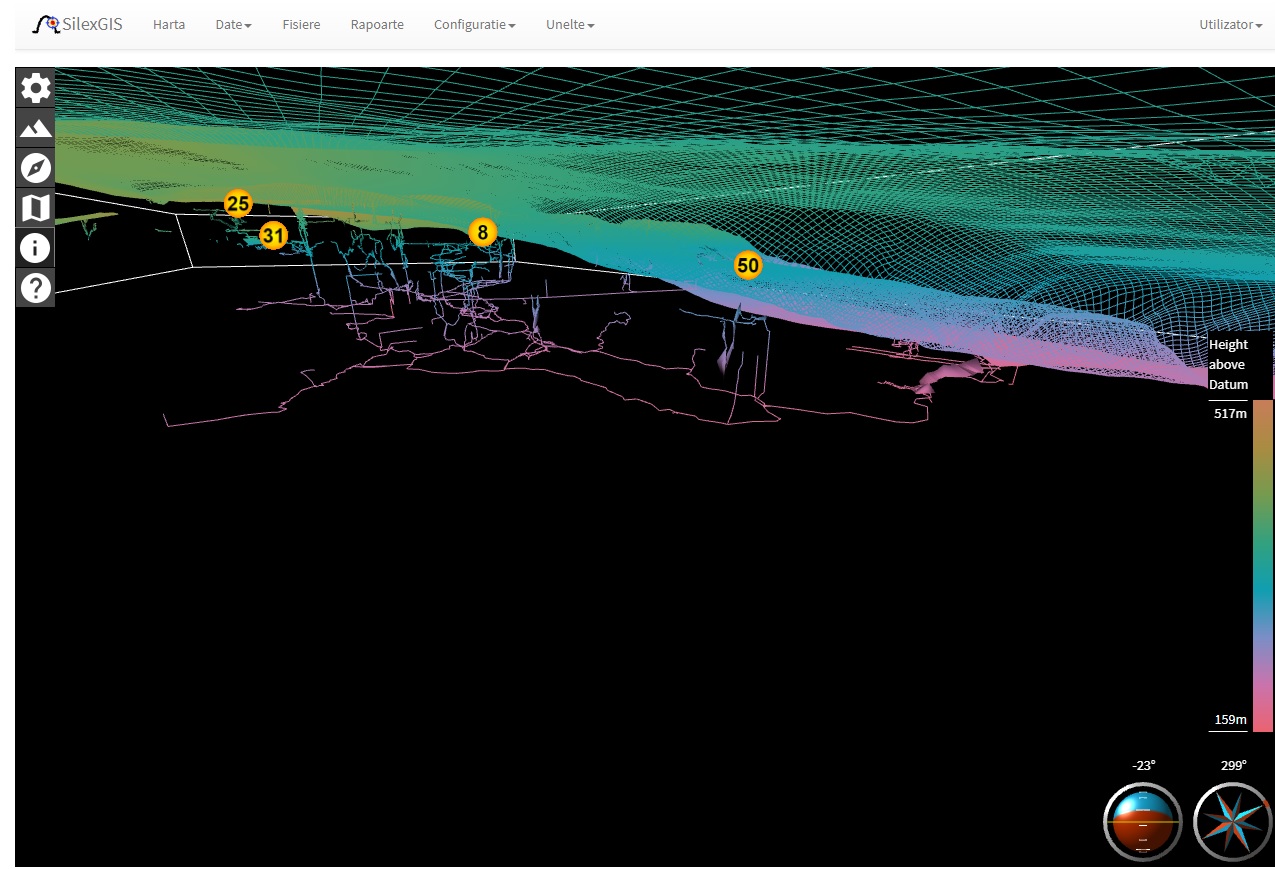Expand the Date dropdown menu

pos(233,24)
